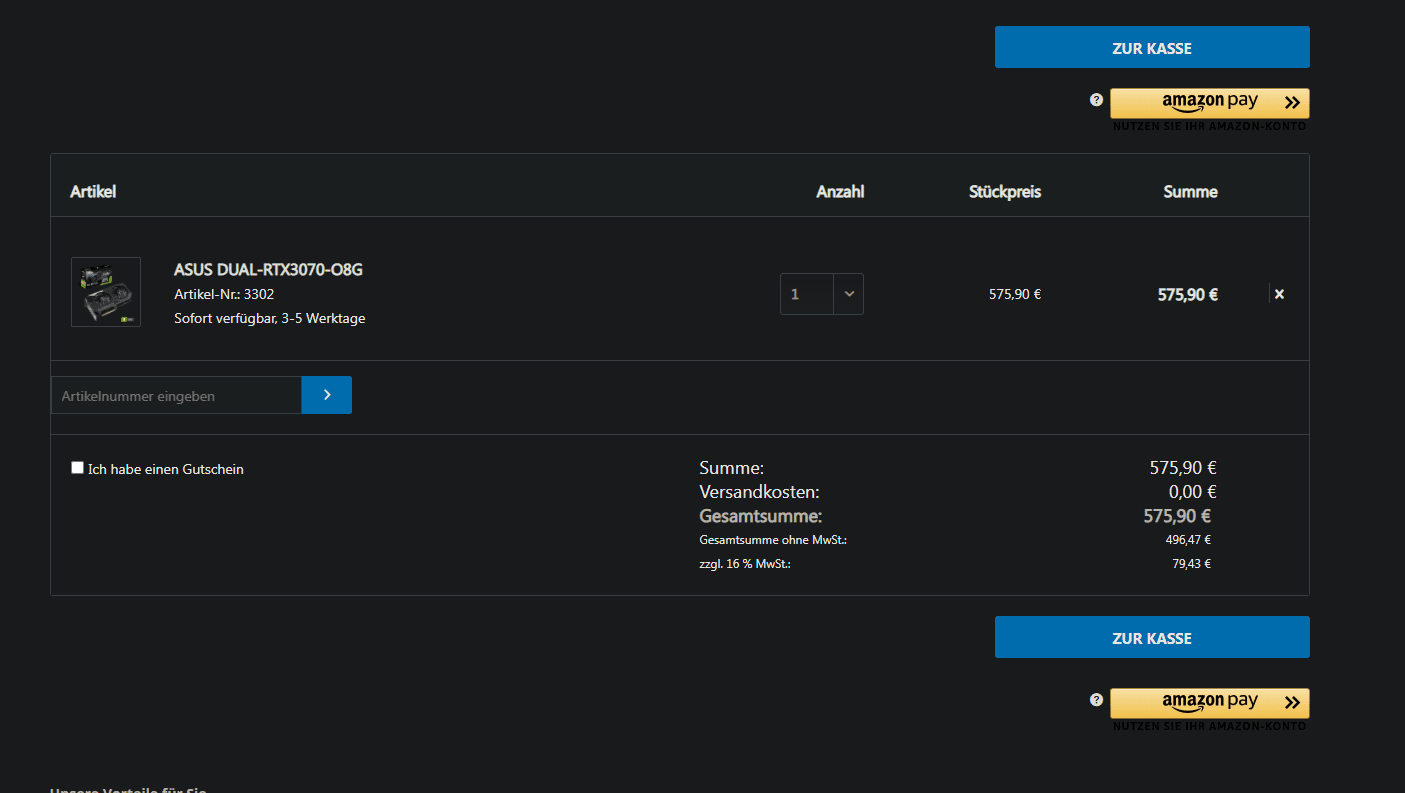The image size is (1405, 793).
Task: Open the Anzahl quantity dropdown
Action: point(822,294)
